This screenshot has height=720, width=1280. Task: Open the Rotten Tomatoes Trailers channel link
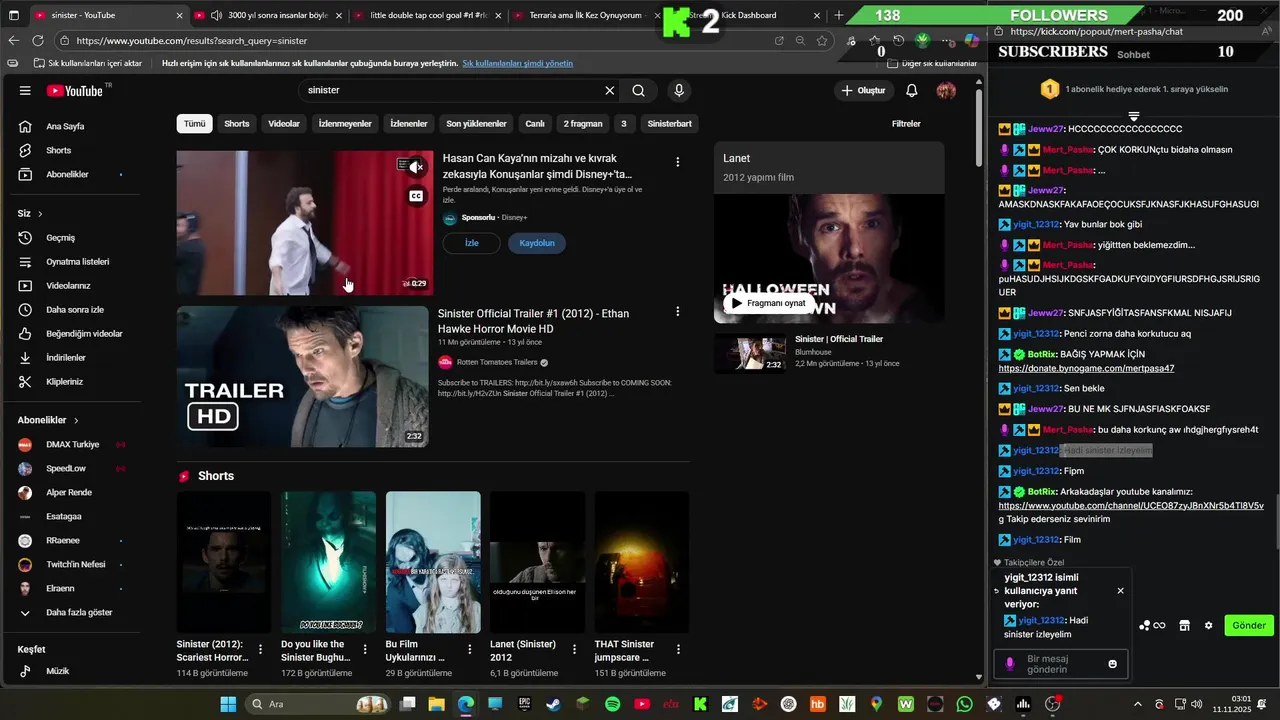coord(497,362)
